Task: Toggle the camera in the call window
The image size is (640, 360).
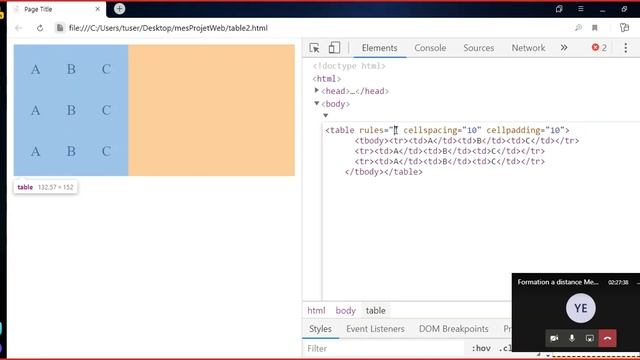Action: [x=554, y=338]
